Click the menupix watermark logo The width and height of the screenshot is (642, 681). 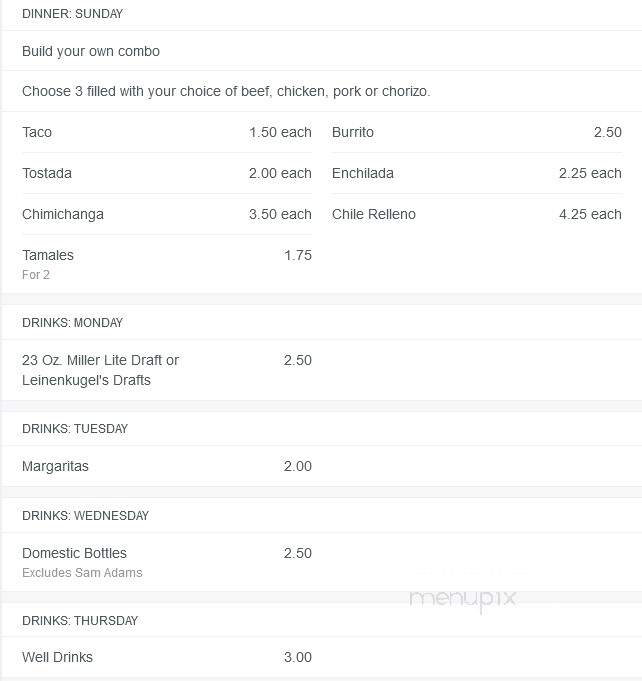pos(463,598)
